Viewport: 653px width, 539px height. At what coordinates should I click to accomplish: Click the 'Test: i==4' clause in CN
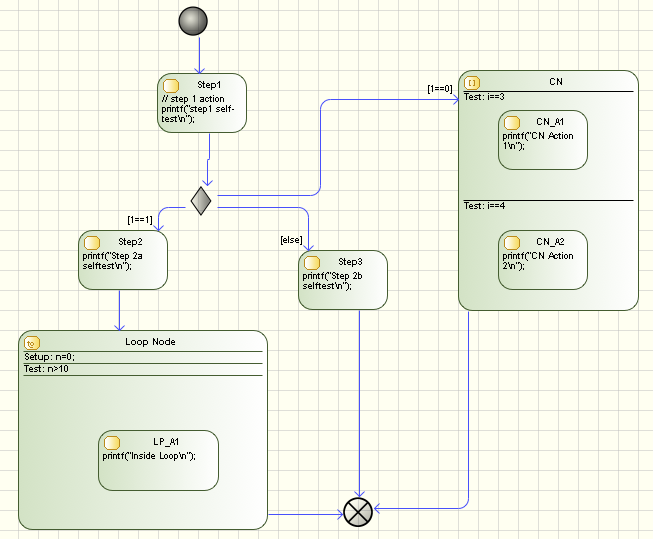pos(483,206)
